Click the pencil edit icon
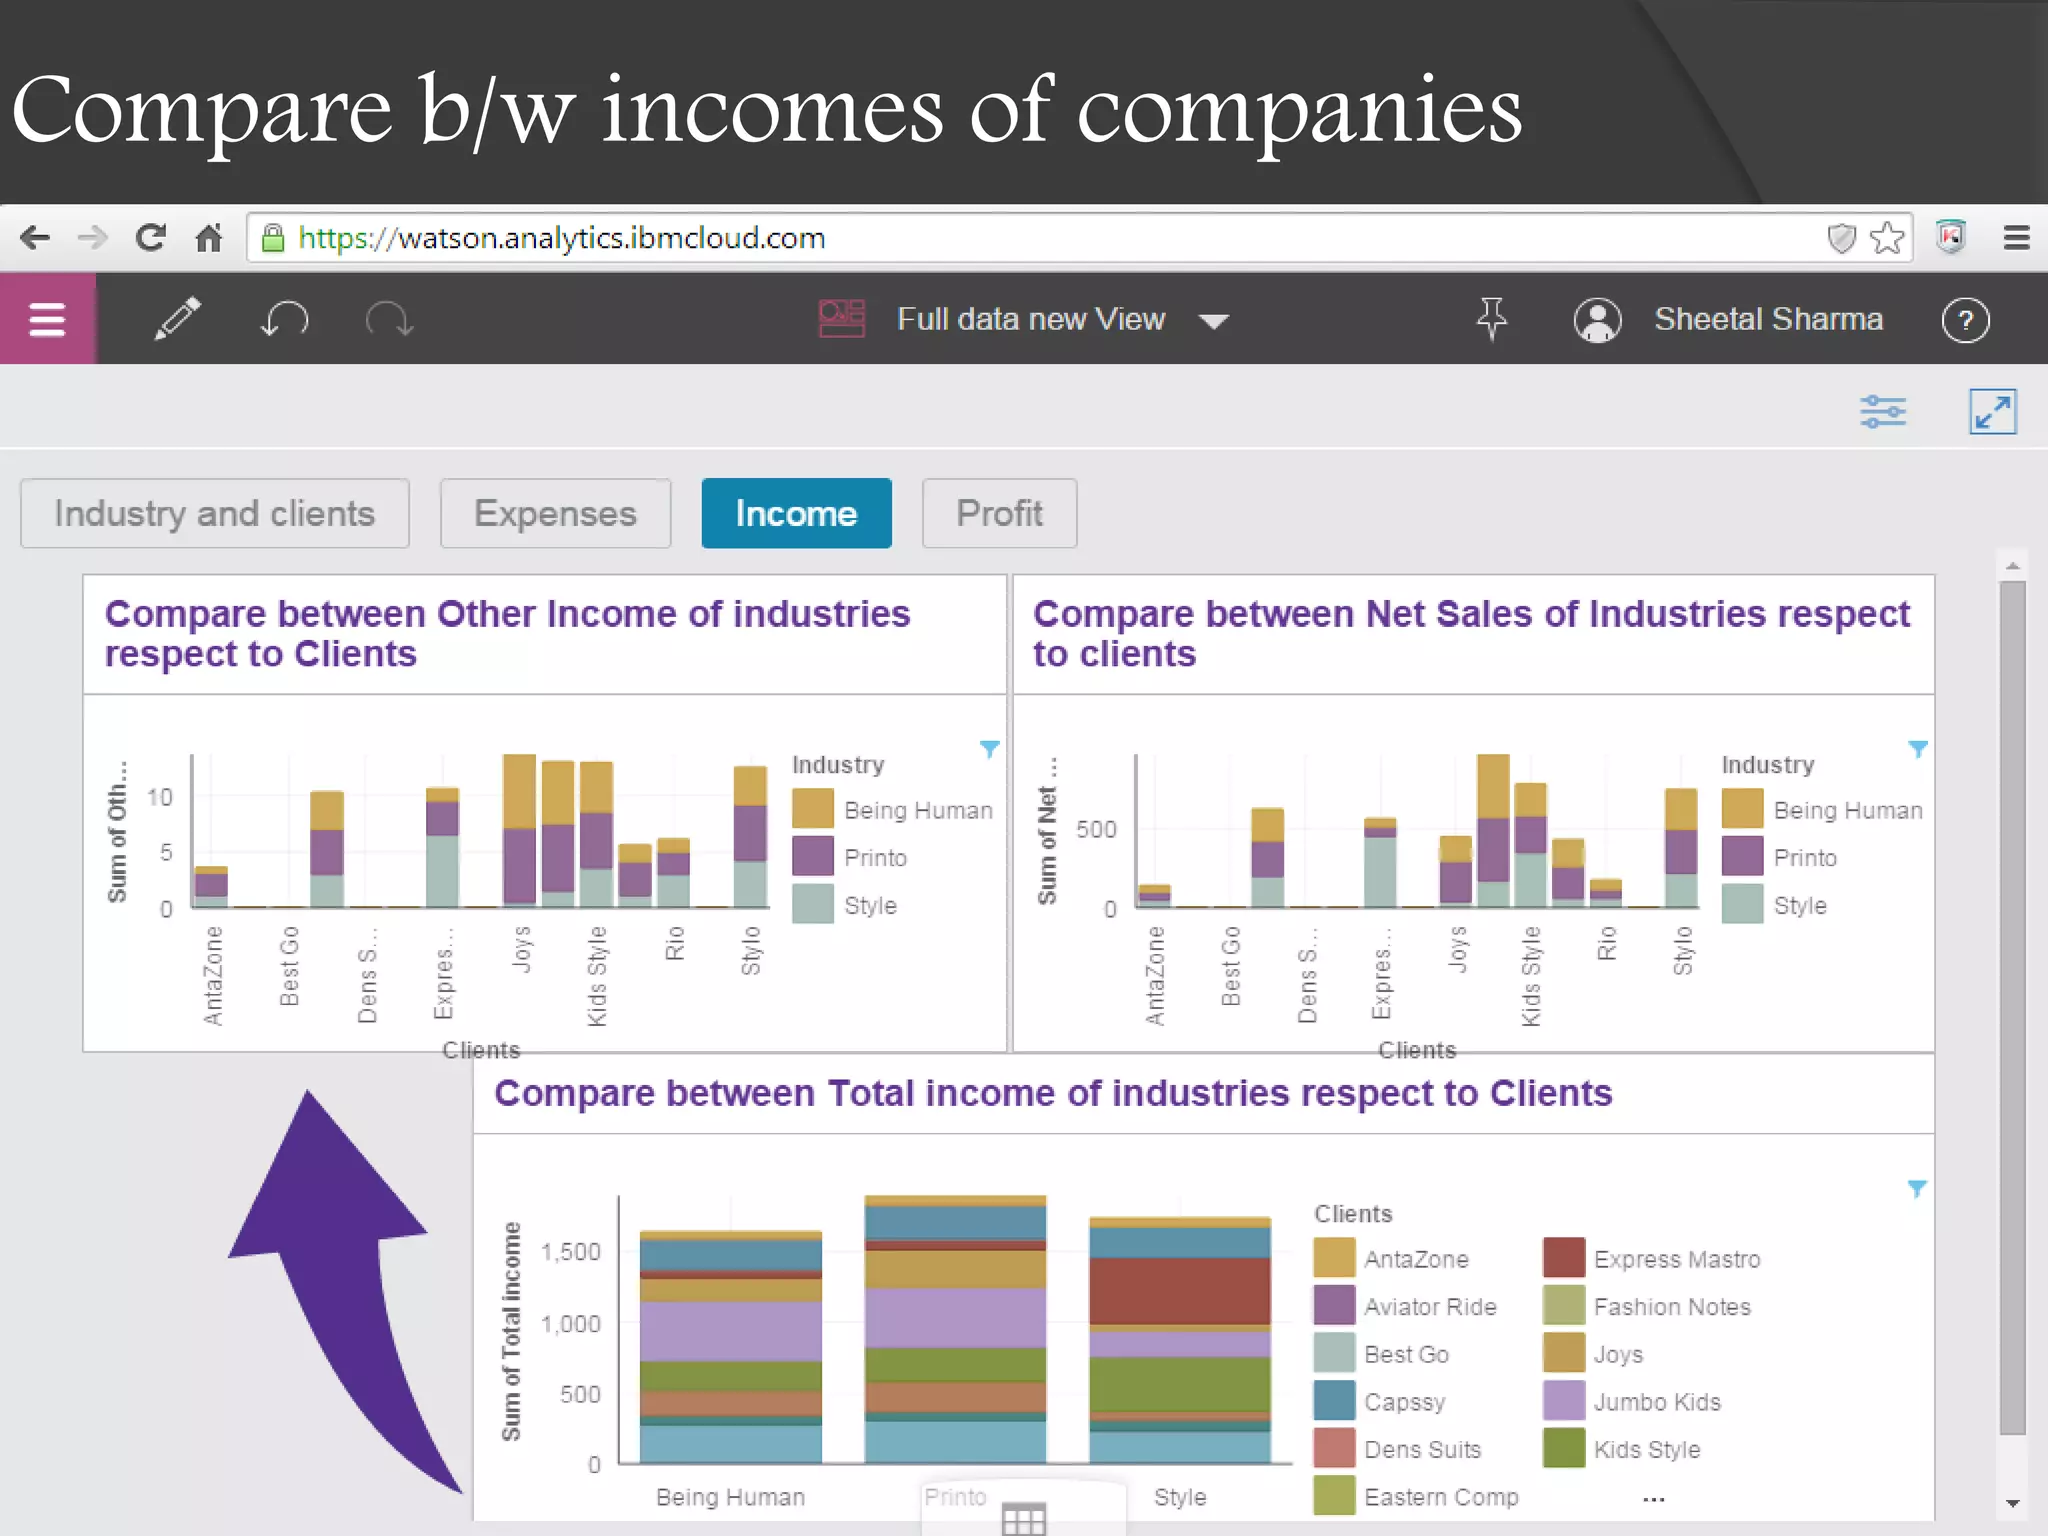 [x=177, y=319]
